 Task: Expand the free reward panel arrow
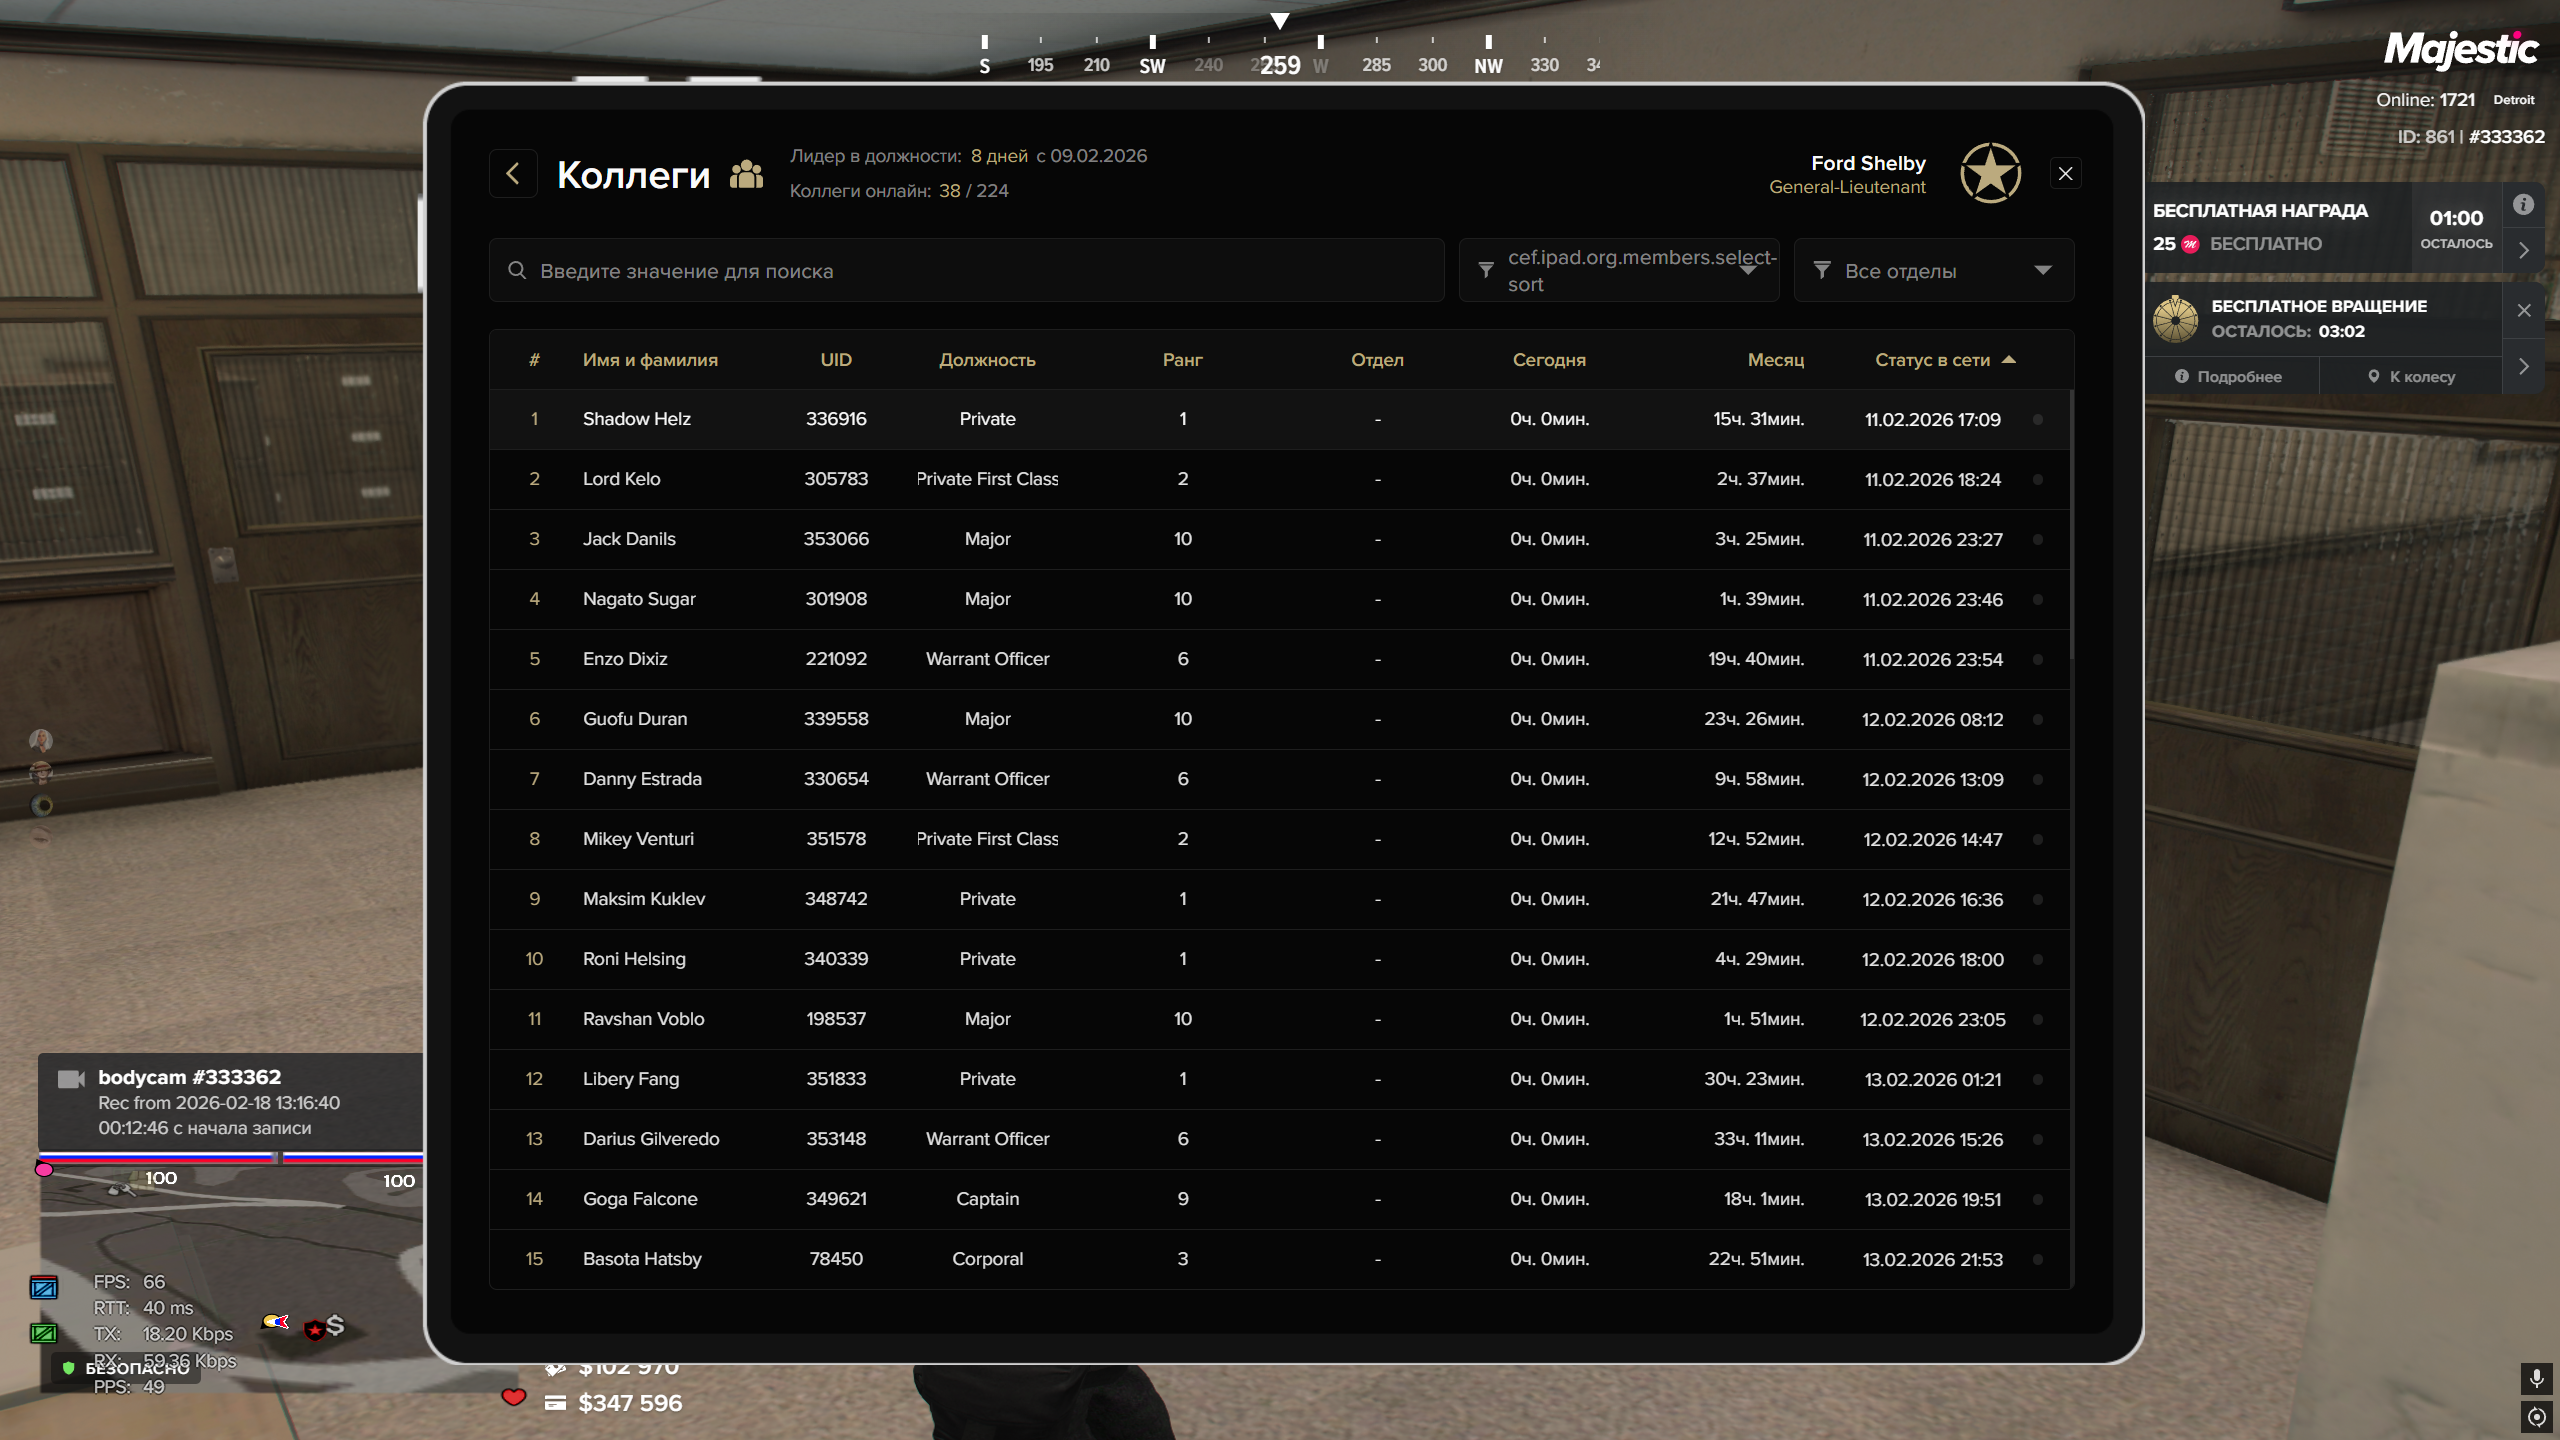[2524, 250]
